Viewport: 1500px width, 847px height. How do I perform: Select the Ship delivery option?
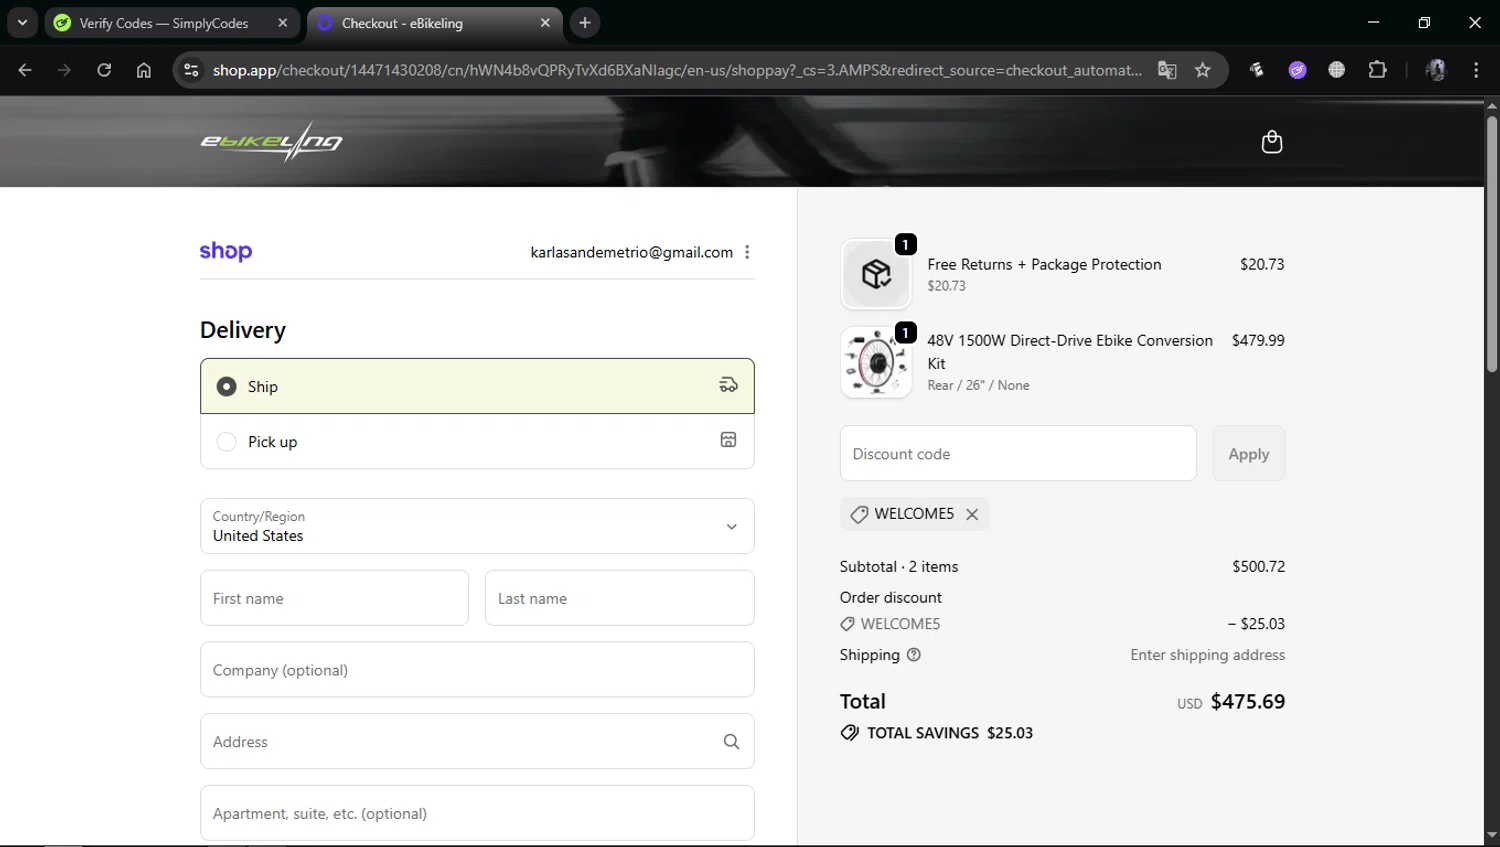[477, 386]
